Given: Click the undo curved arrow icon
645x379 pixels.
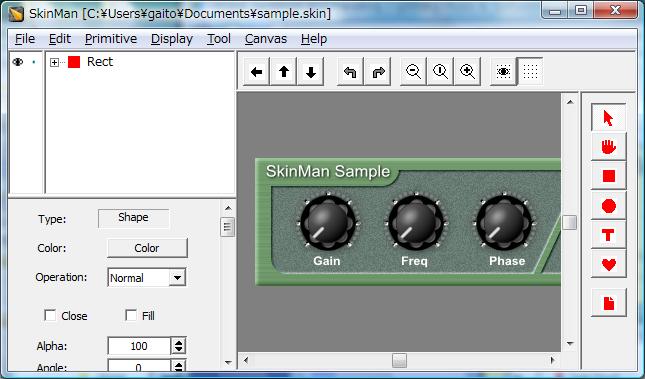Looking at the screenshot, I should click(x=350, y=72).
